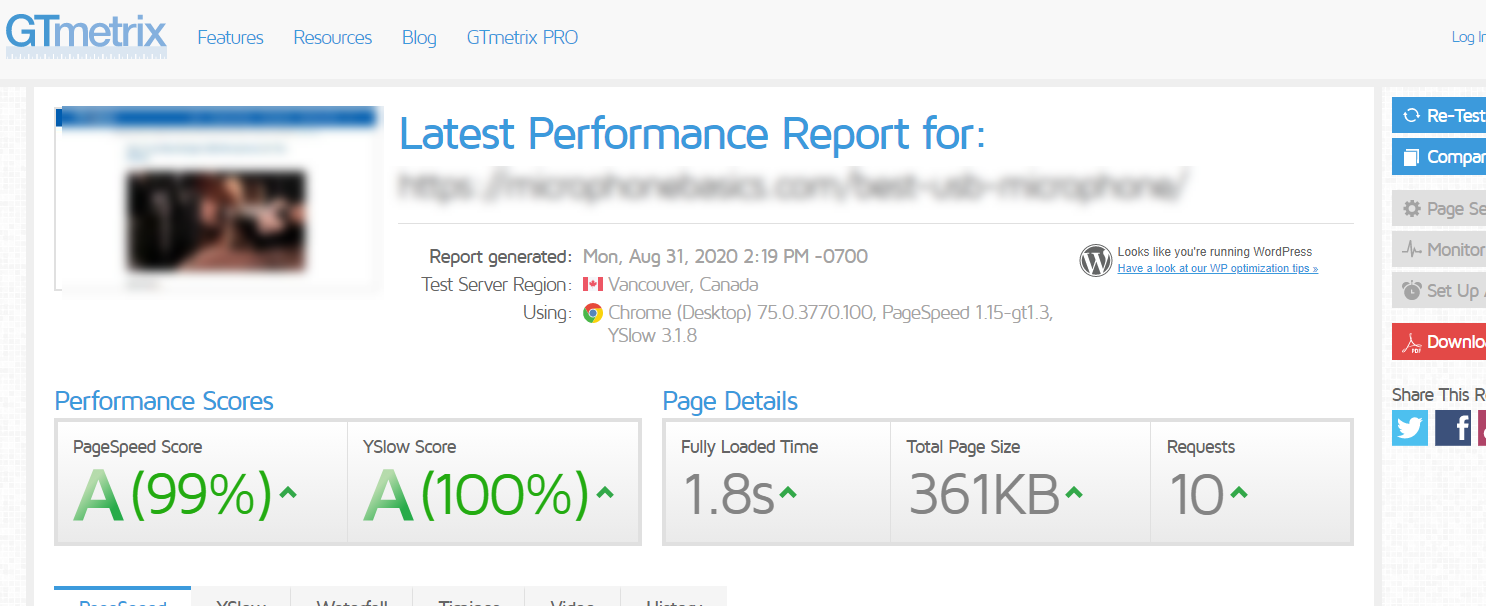Click the WordPress logo icon

click(x=1095, y=260)
